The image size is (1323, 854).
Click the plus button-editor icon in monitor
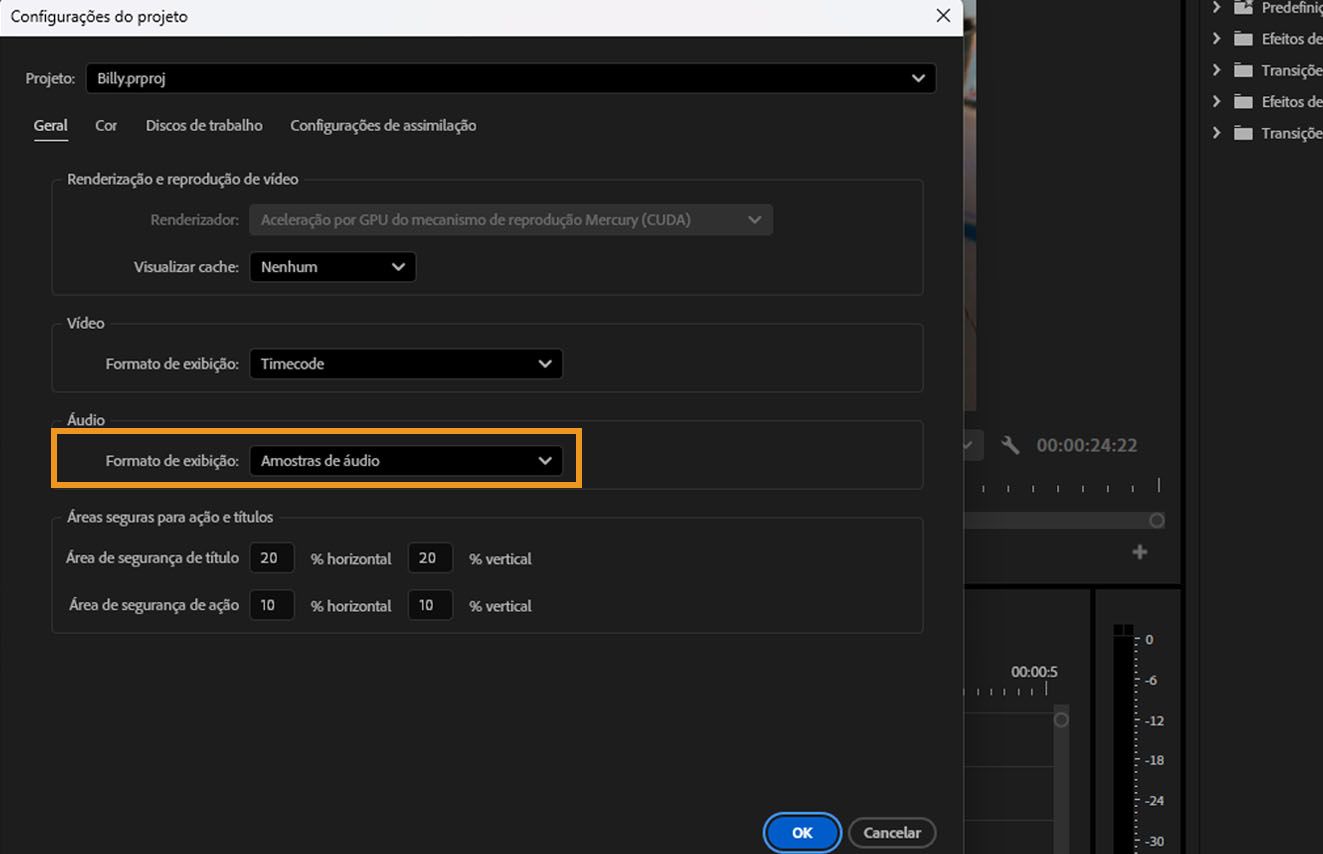pos(1139,551)
